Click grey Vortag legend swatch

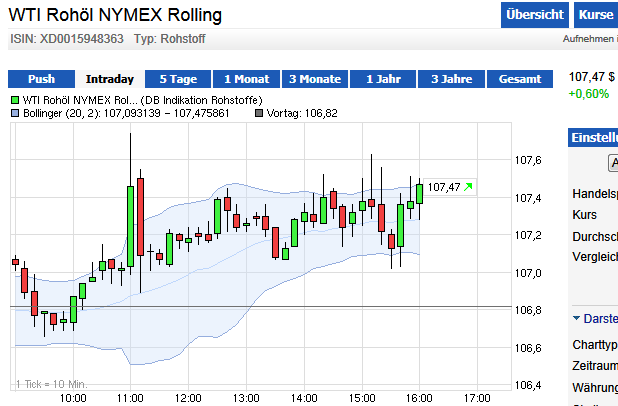(259, 114)
